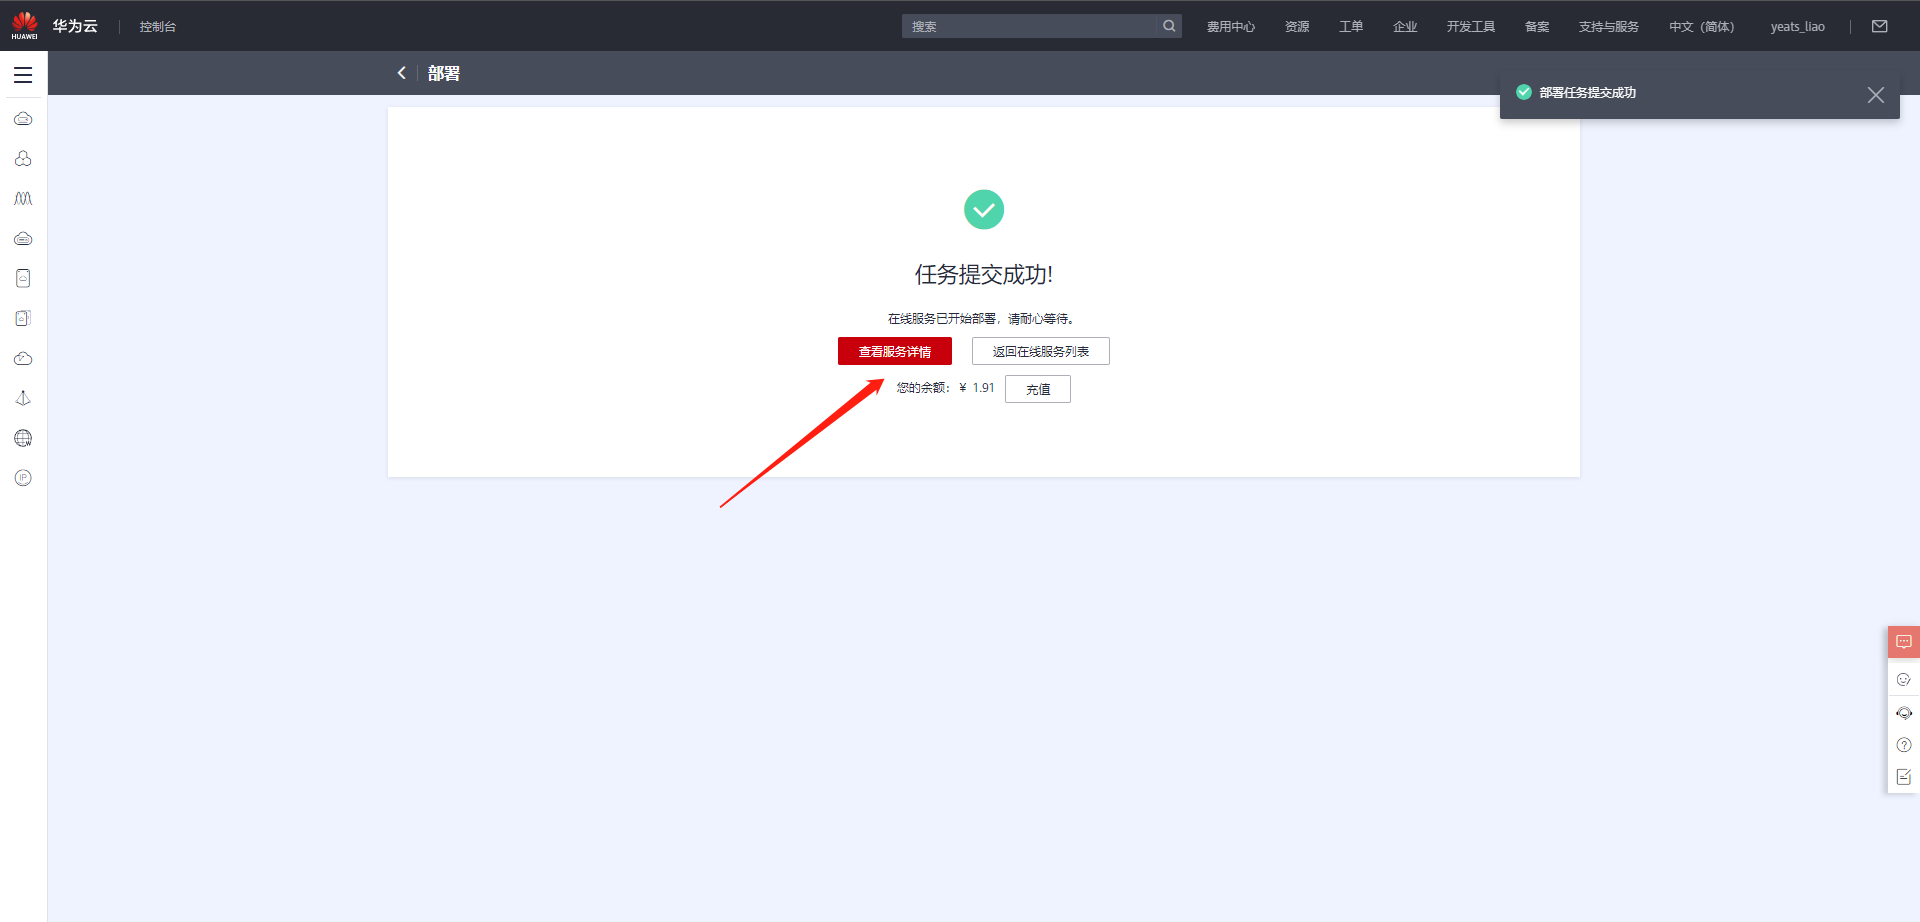Open the 费用中心 menu

pos(1231,27)
